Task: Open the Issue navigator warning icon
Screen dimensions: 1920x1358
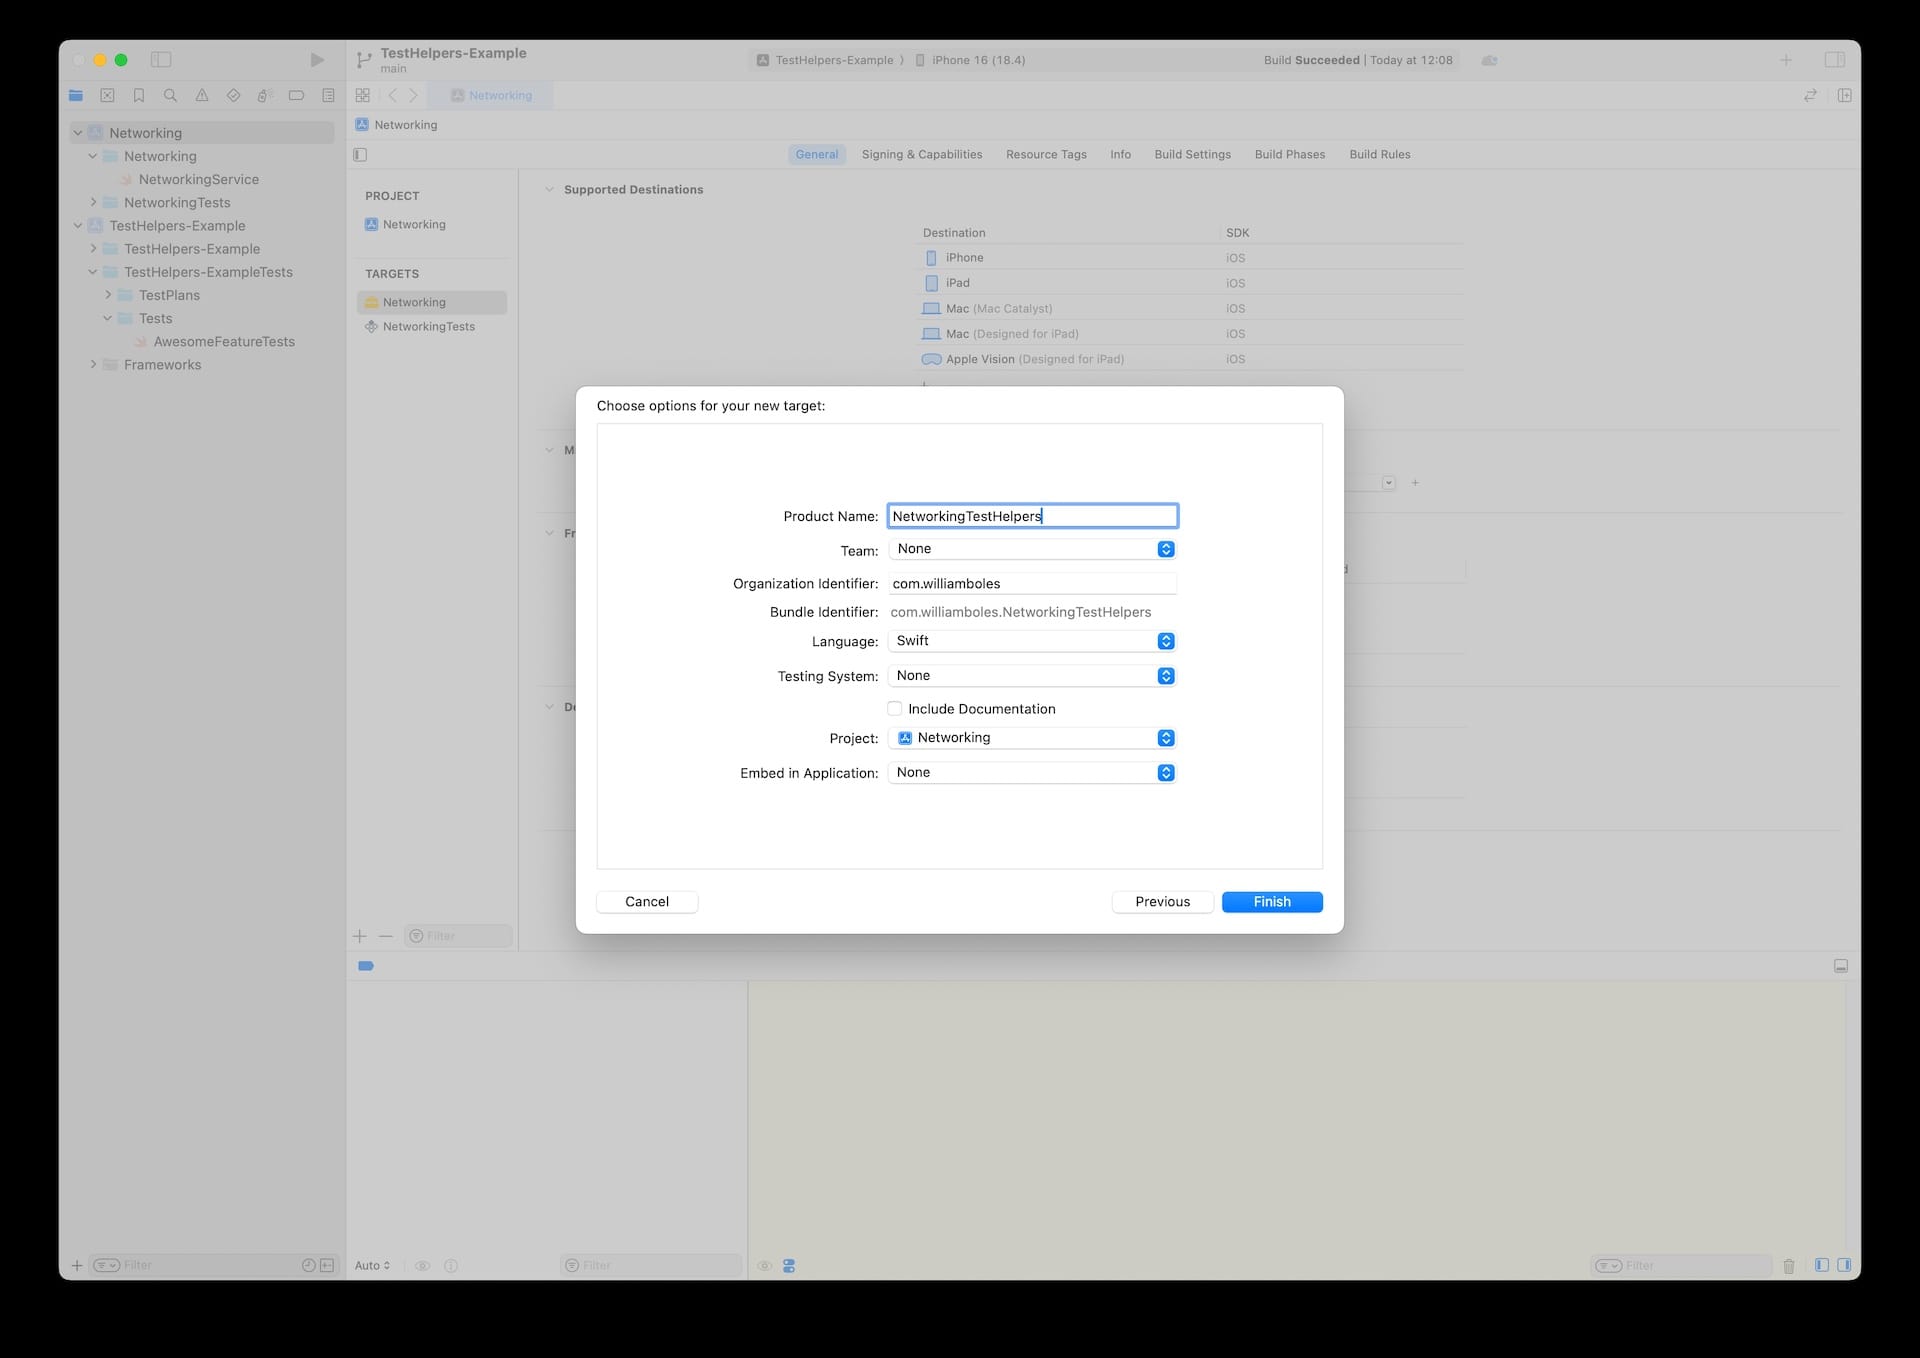Action: pos(202,96)
